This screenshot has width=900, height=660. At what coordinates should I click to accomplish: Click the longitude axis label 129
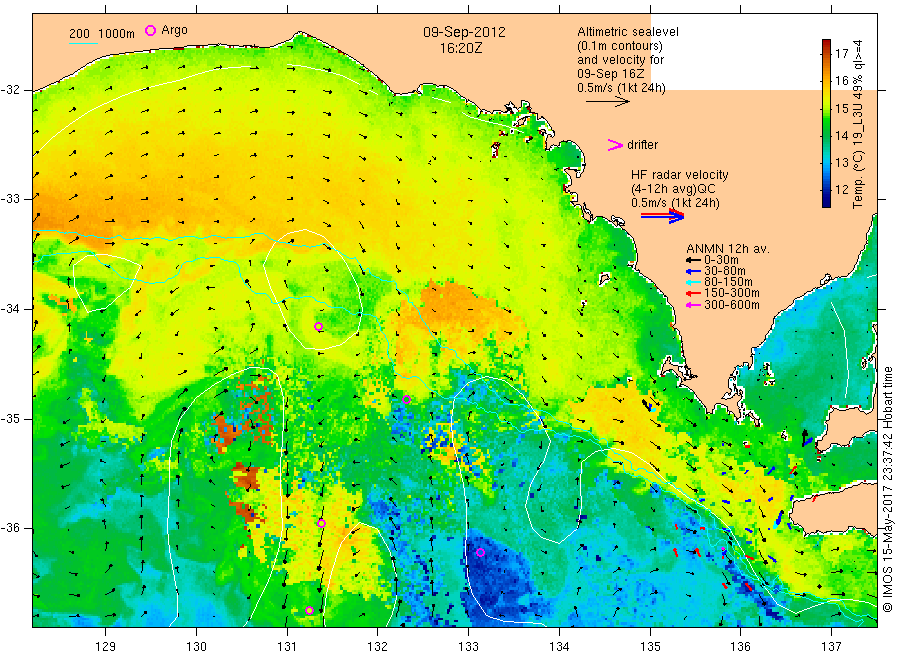coord(106,647)
